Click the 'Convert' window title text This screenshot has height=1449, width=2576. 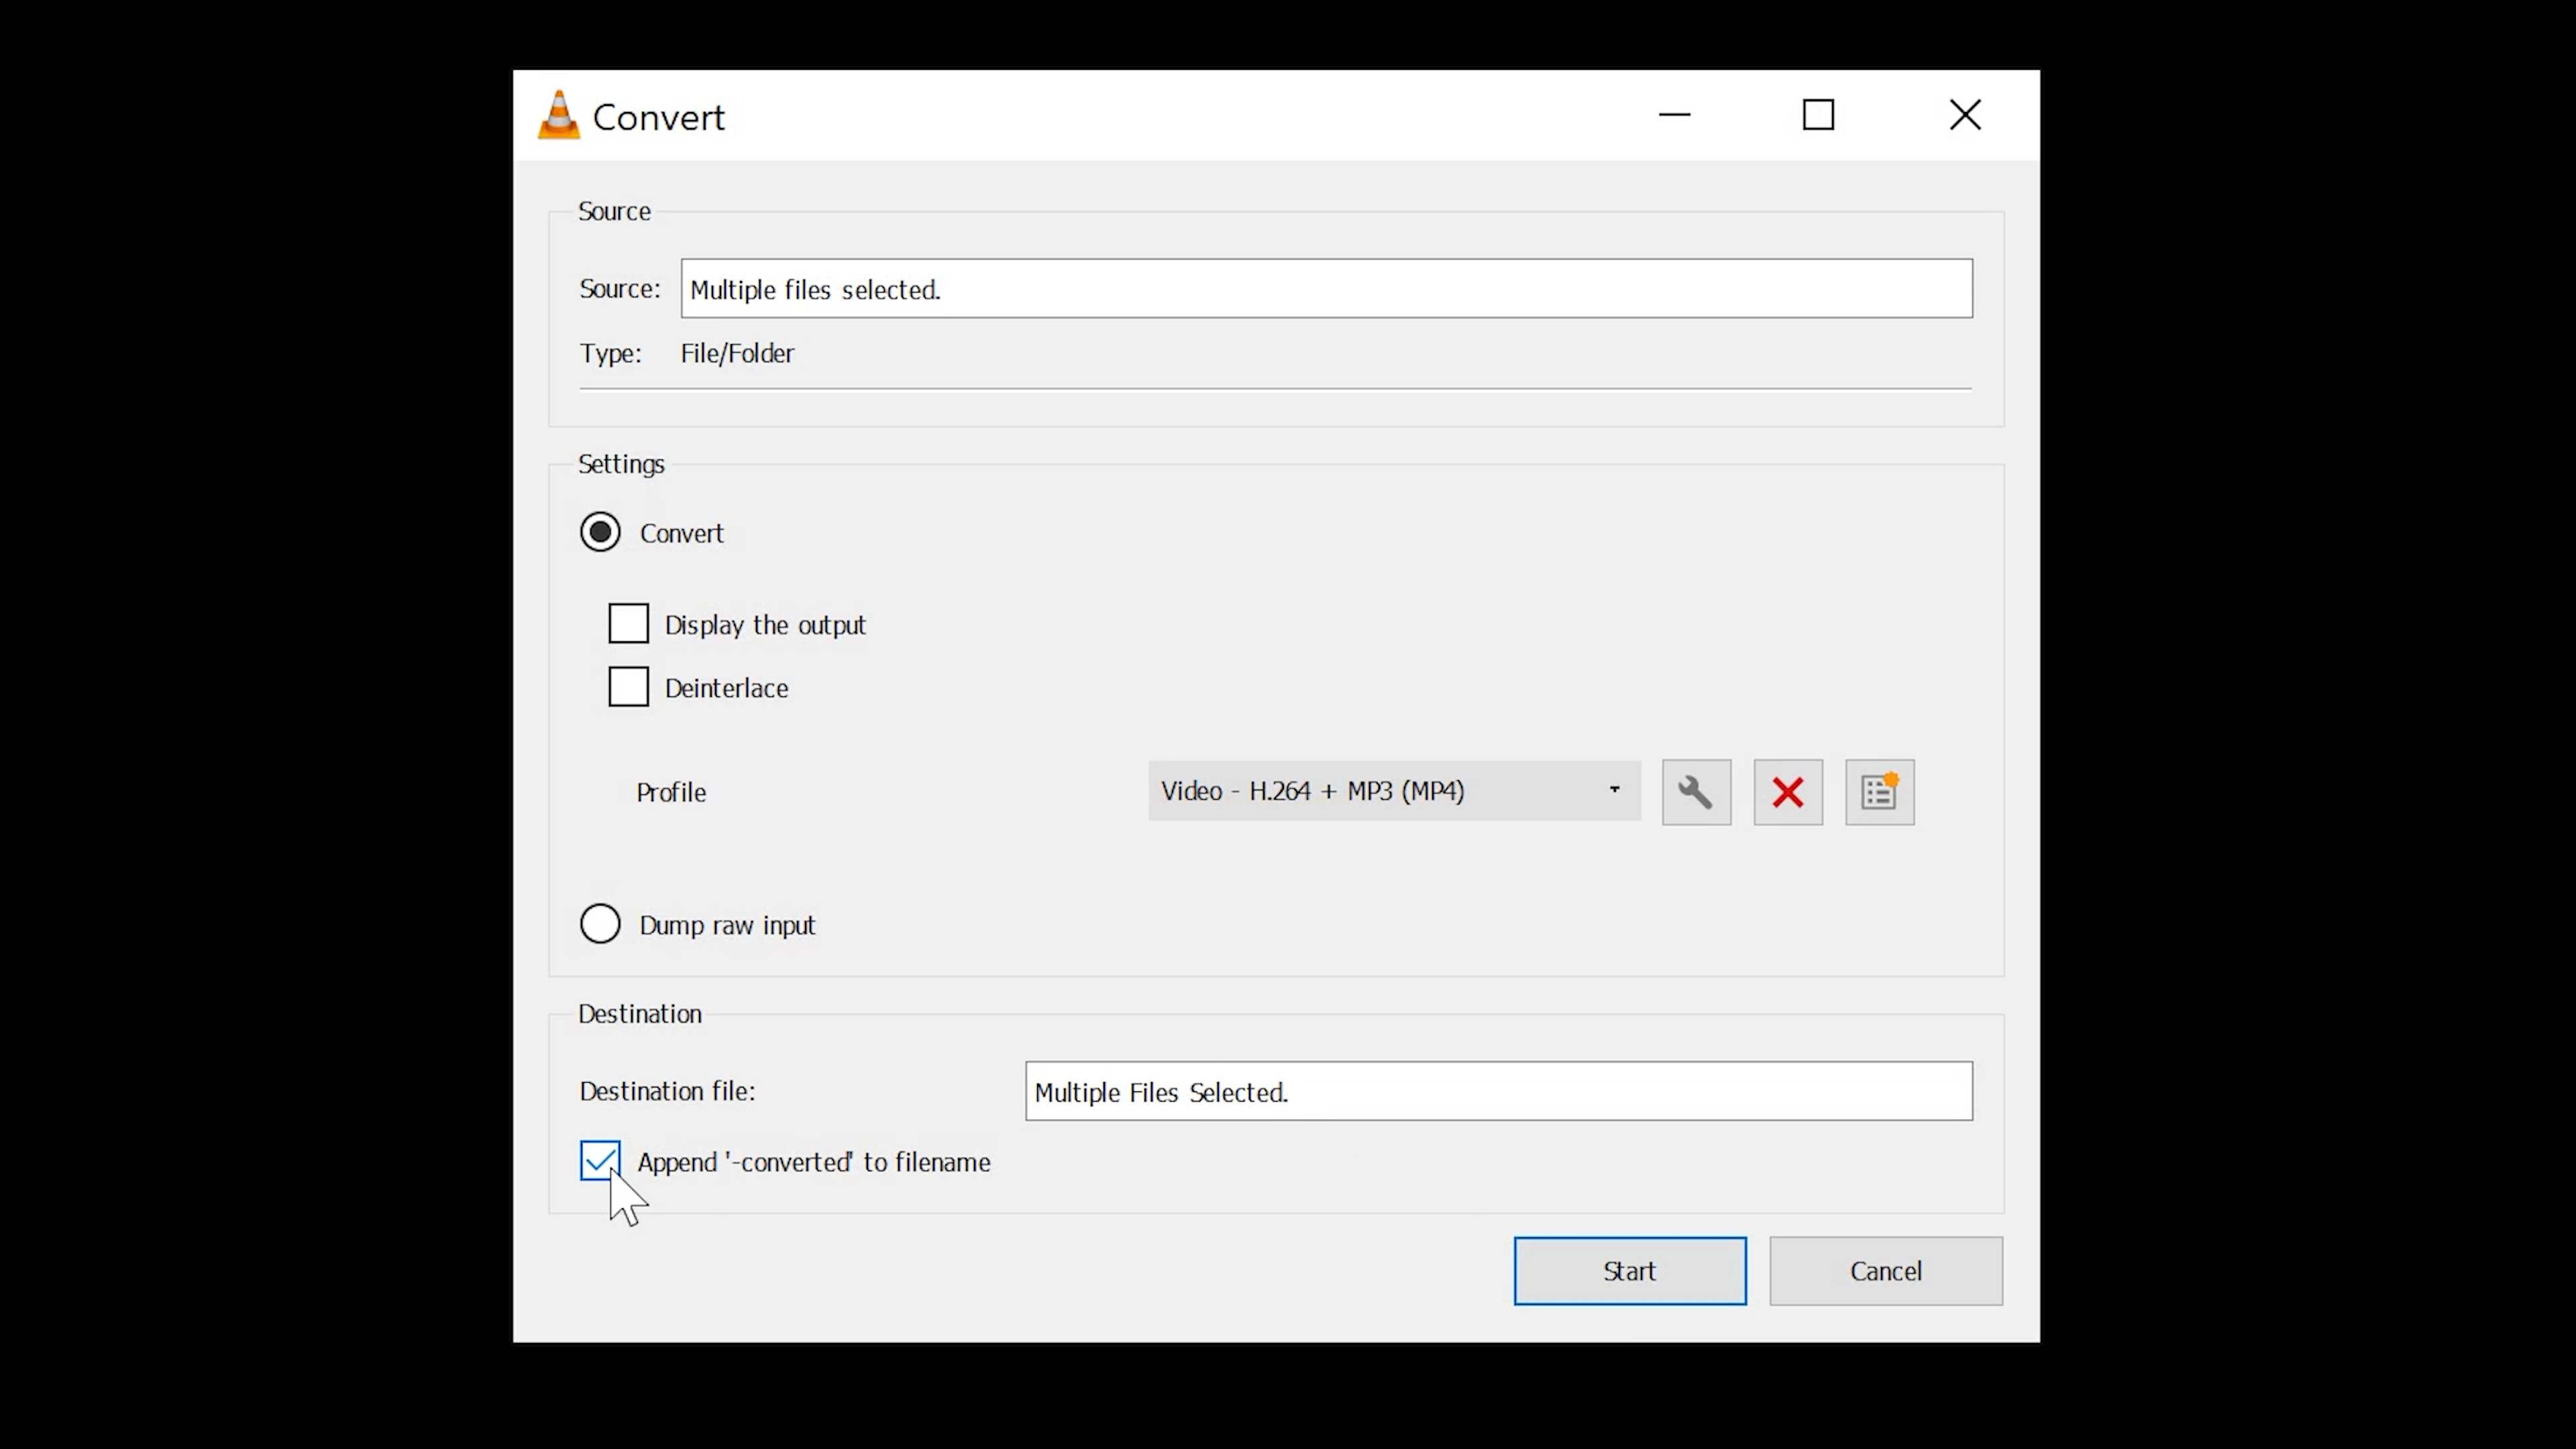click(658, 117)
